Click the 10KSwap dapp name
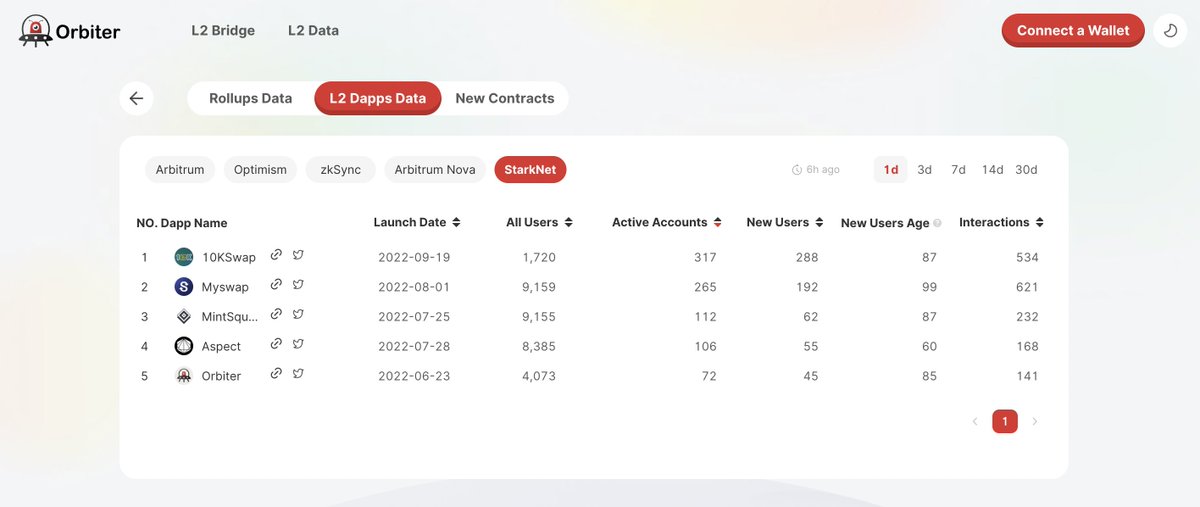This screenshot has height=507, width=1200. pyautogui.click(x=229, y=257)
